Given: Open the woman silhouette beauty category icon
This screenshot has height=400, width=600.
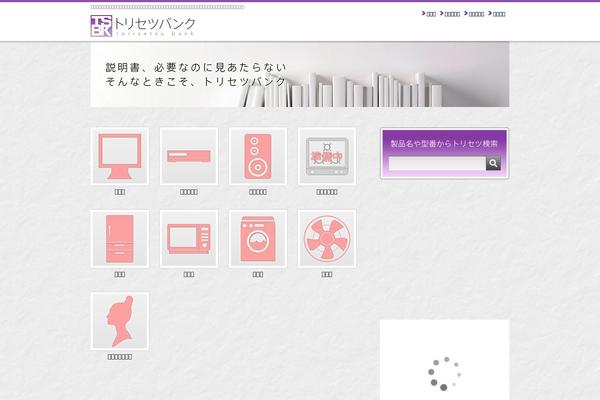Looking at the screenshot, I should pos(120,321).
